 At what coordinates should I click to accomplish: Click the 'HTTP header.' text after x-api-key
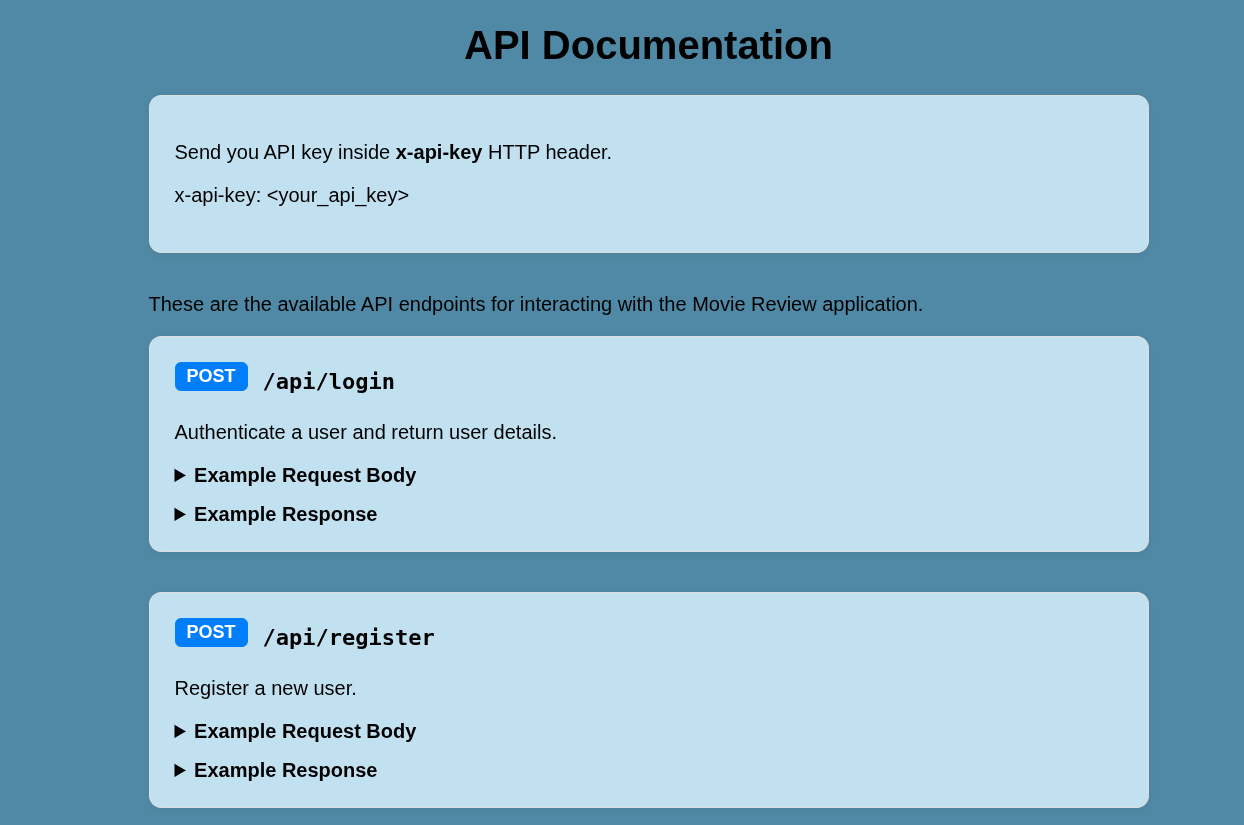(x=550, y=153)
